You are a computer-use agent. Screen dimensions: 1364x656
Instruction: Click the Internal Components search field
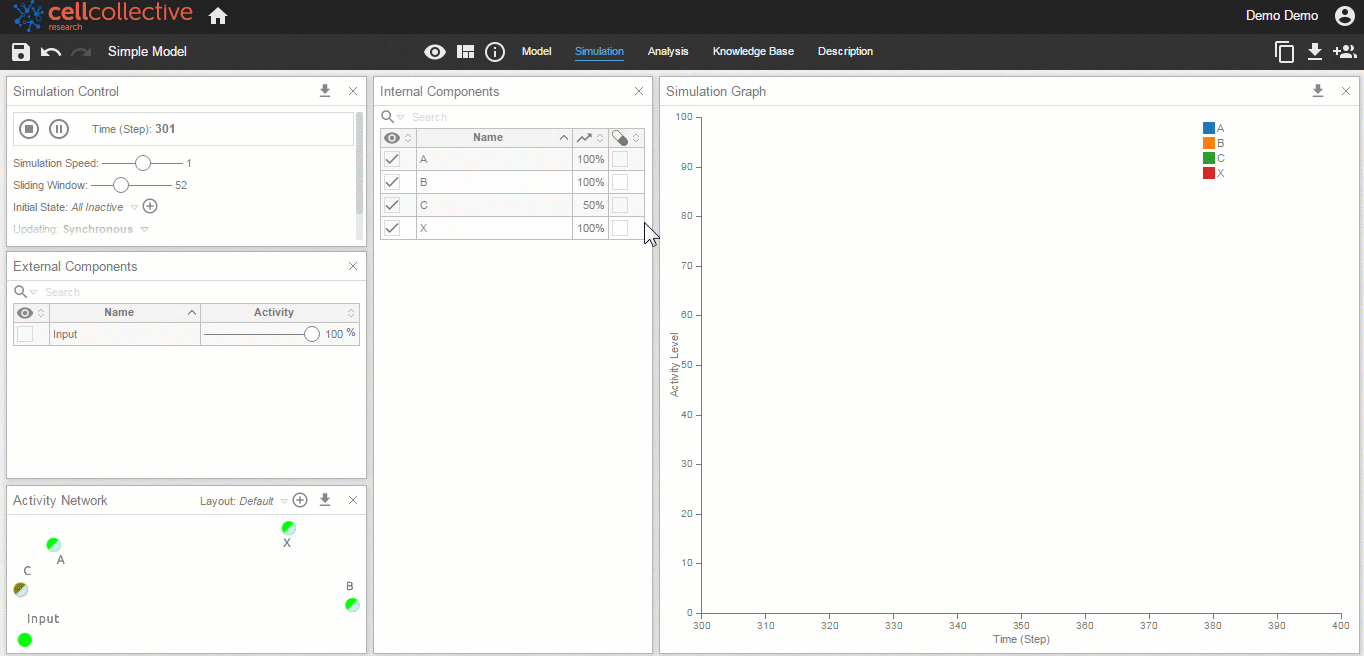click(x=527, y=117)
